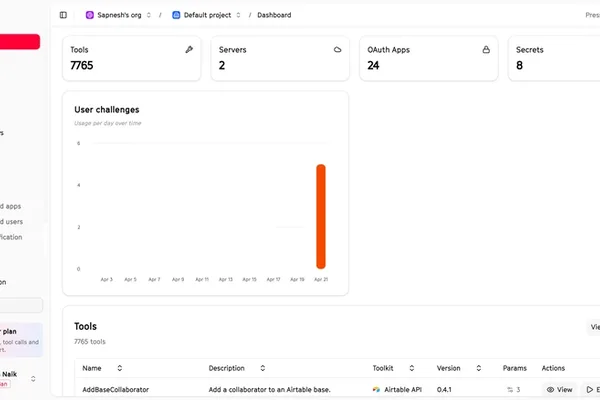Viewport: 600px width, 400px height.
Task: Open the Secrets count card
Action: (x=554, y=58)
